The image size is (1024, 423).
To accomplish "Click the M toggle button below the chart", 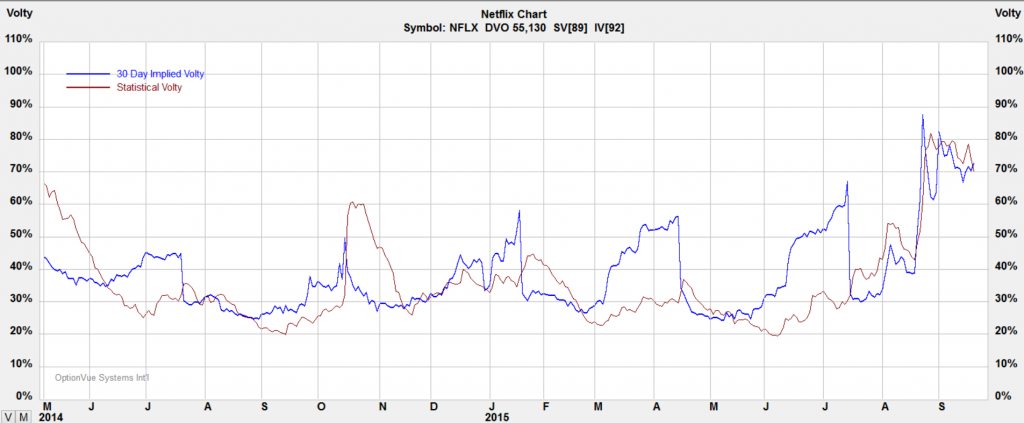I will [22, 416].
